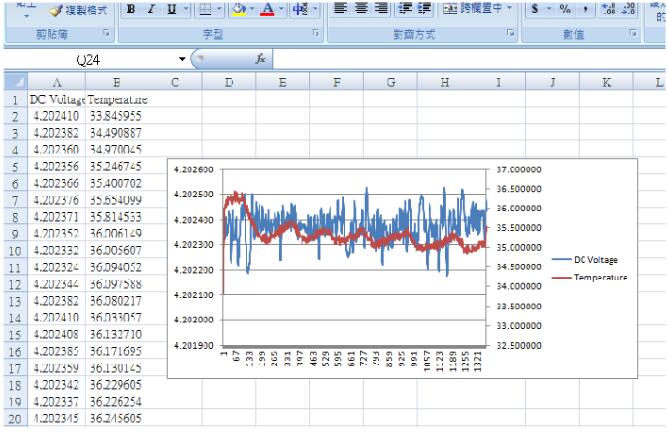Select the 'DC Voltage' header cell A1

tap(57, 100)
